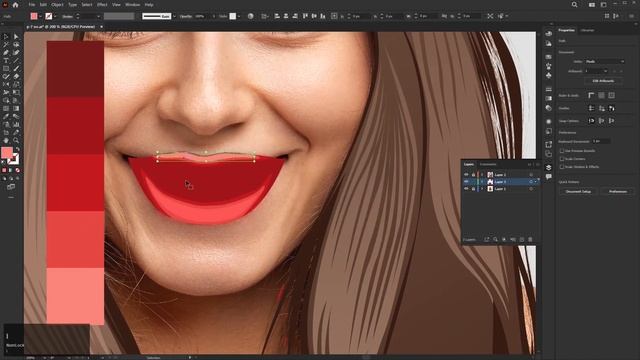Select the Eraser tool
Viewport: 640px width, 360px height.
tap(16, 76)
